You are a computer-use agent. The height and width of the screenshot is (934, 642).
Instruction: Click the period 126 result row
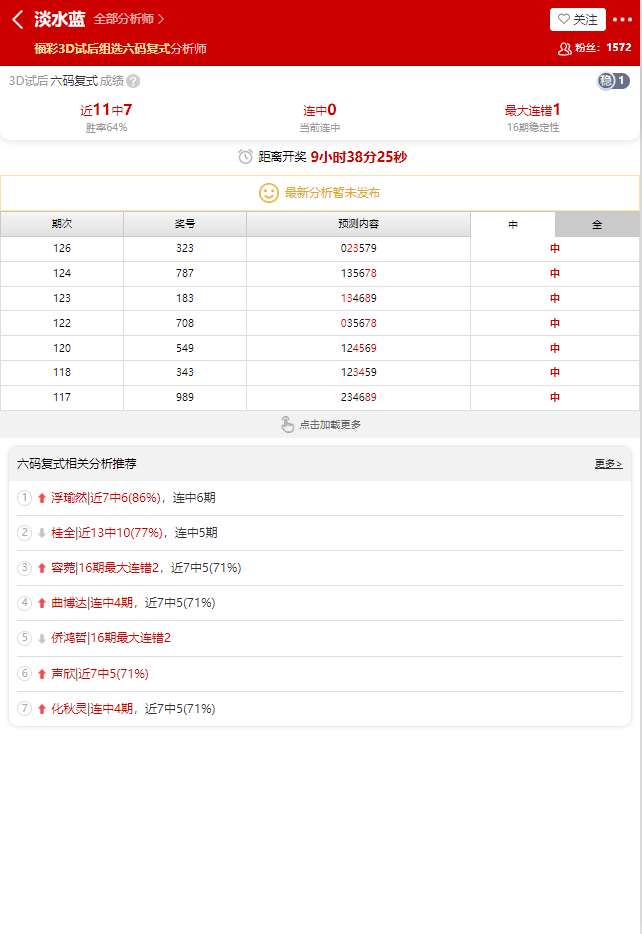click(320, 248)
